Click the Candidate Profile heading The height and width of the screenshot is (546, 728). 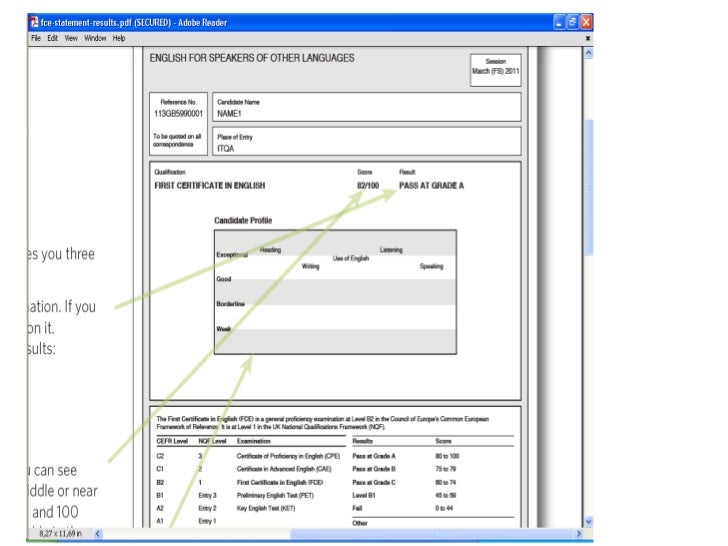click(x=243, y=221)
